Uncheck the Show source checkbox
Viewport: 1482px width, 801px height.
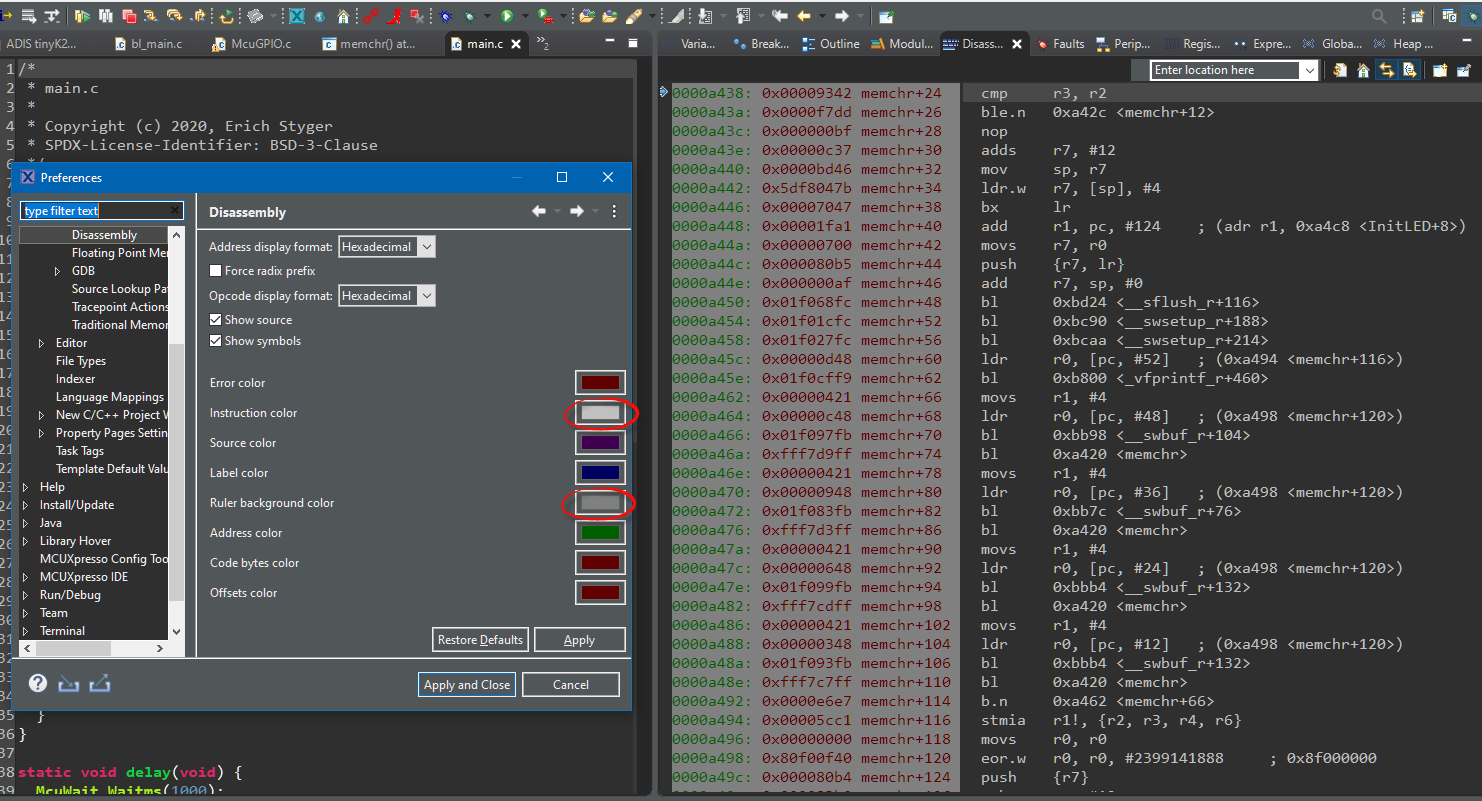216,320
